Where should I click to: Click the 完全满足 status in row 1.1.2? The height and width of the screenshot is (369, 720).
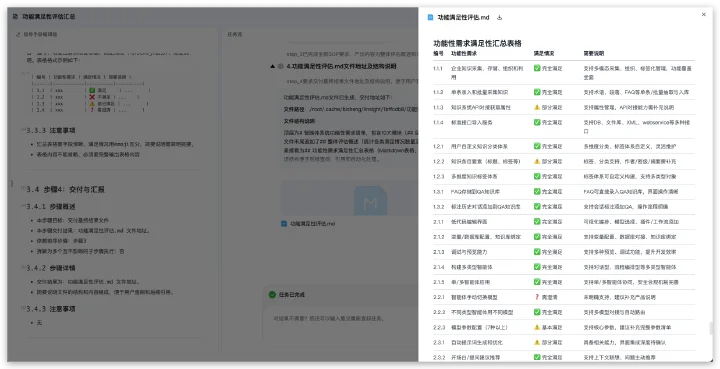[x=548, y=92]
